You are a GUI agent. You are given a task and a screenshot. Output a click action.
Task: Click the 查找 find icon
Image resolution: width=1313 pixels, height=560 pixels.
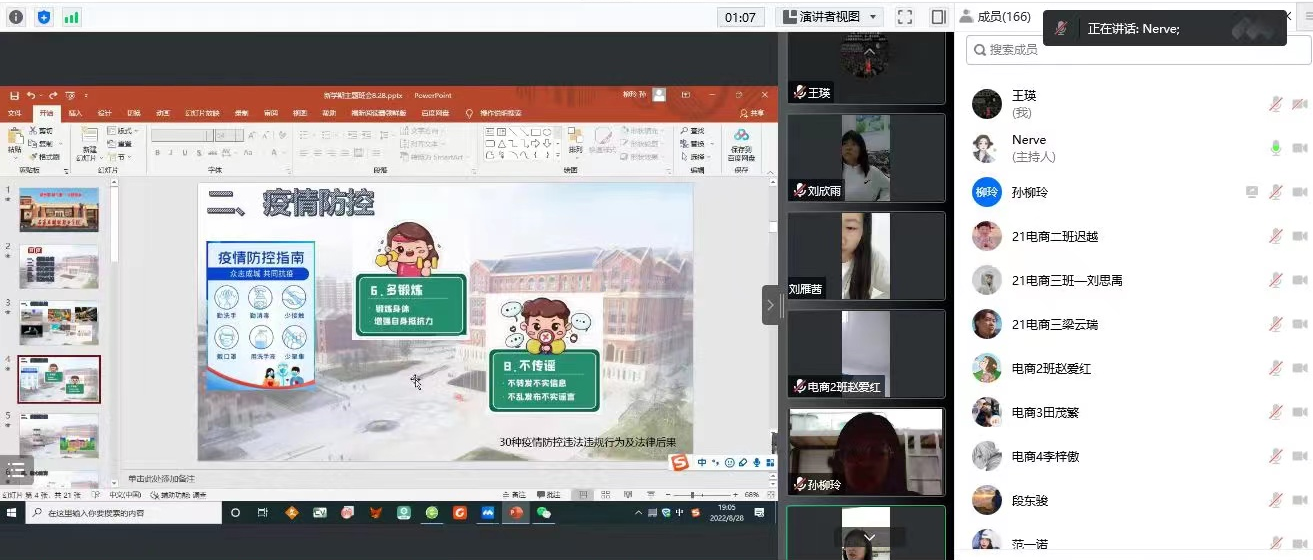point(684,131)
